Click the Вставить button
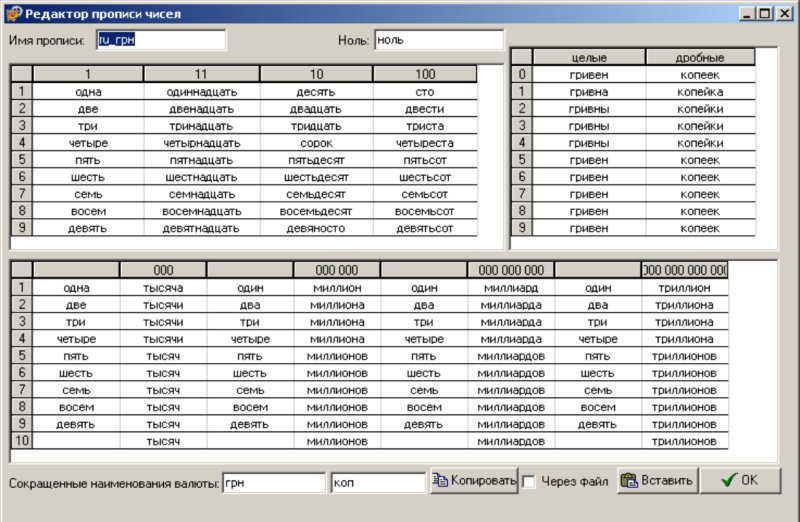 (x=655, y=481)
